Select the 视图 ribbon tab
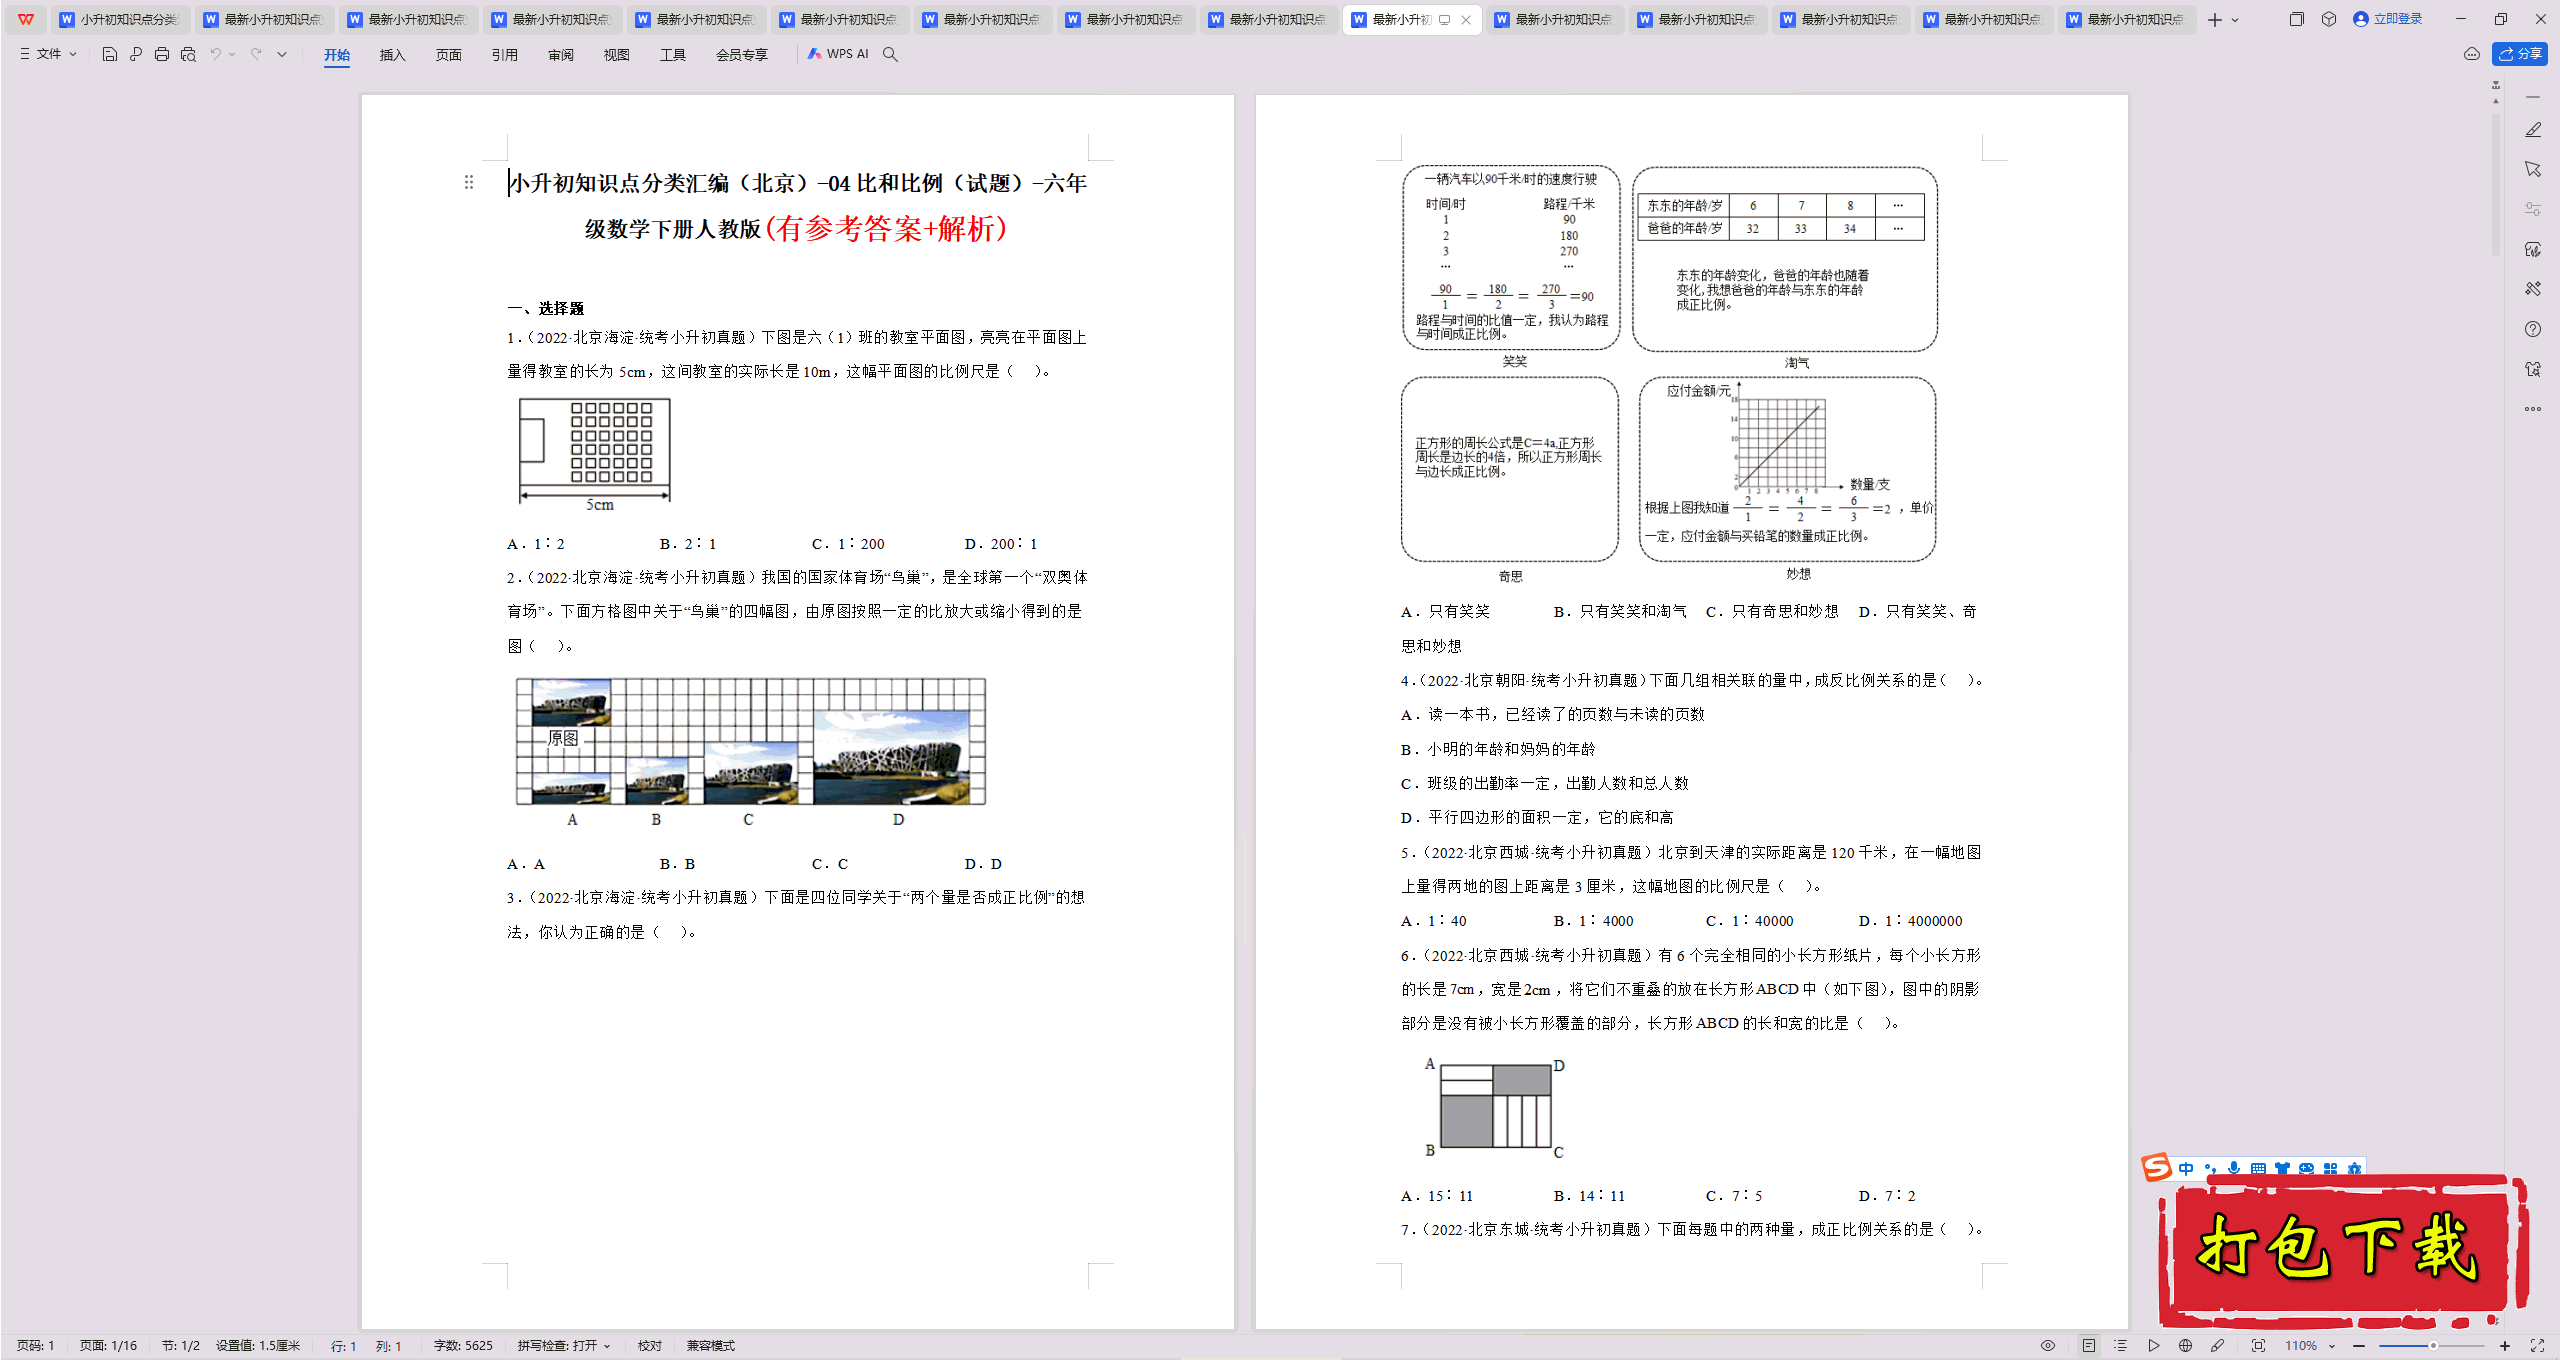This screenshot has height=1360, width=2560. click(616, 55)
